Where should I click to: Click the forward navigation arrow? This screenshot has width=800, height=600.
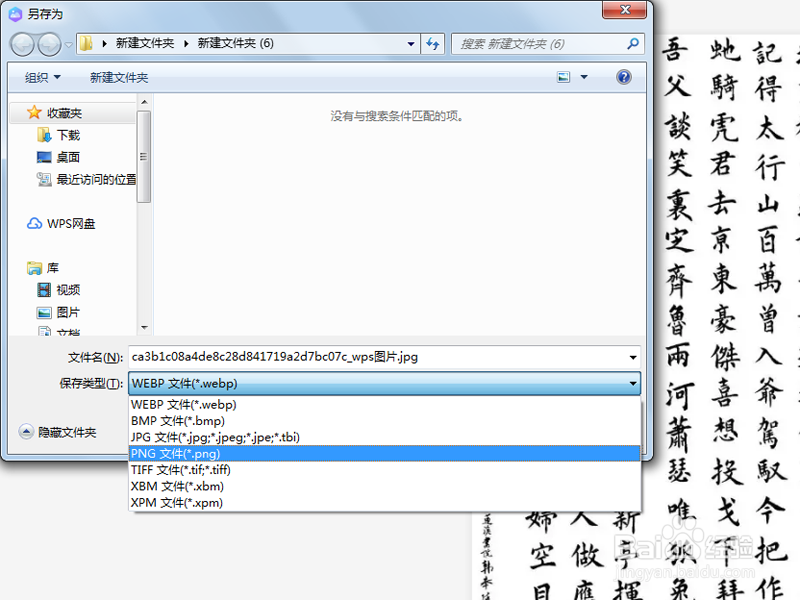pos(46,44)
